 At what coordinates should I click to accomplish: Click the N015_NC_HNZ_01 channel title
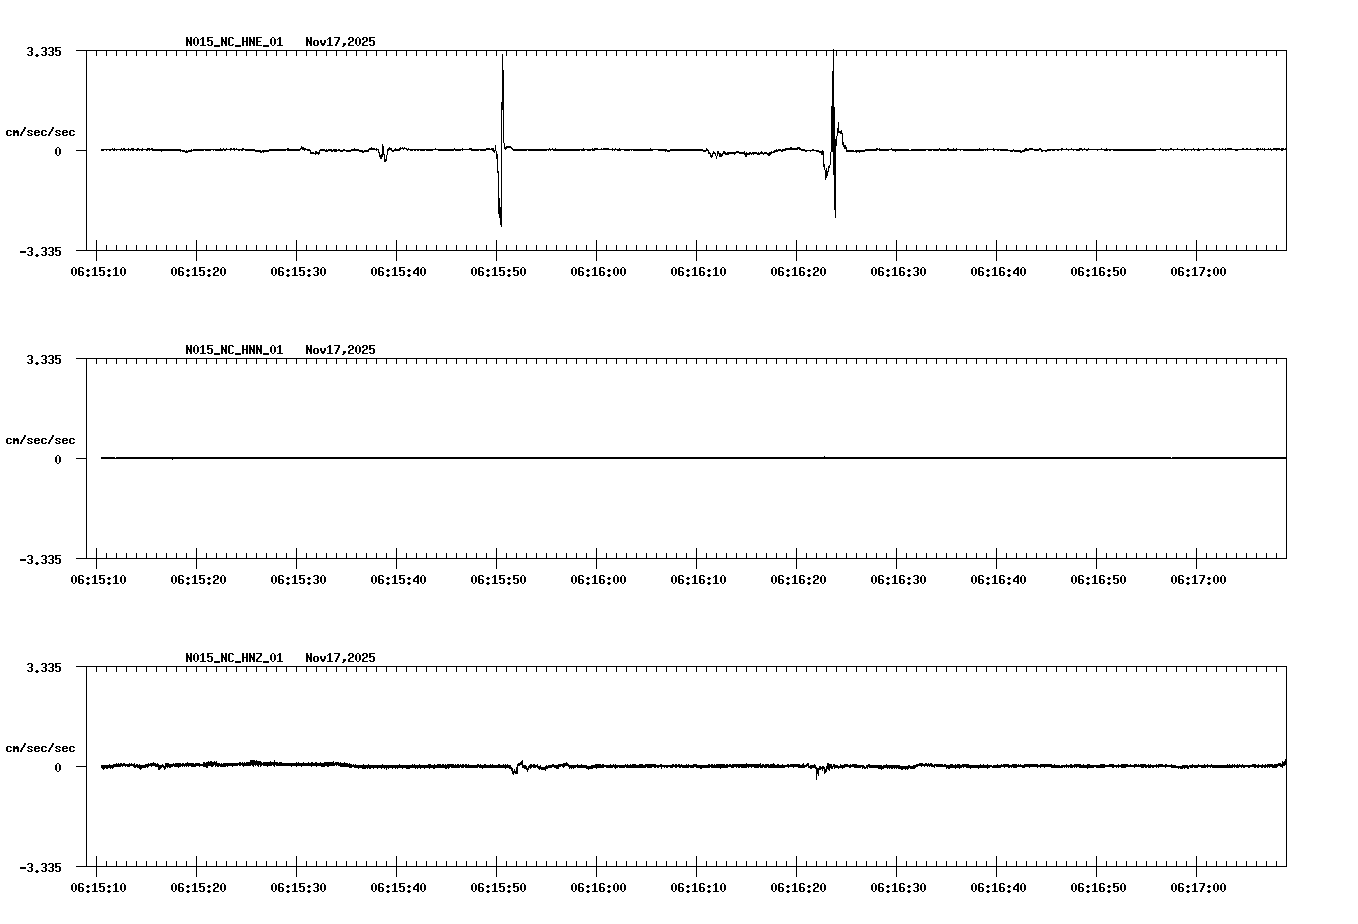[232, 658]
